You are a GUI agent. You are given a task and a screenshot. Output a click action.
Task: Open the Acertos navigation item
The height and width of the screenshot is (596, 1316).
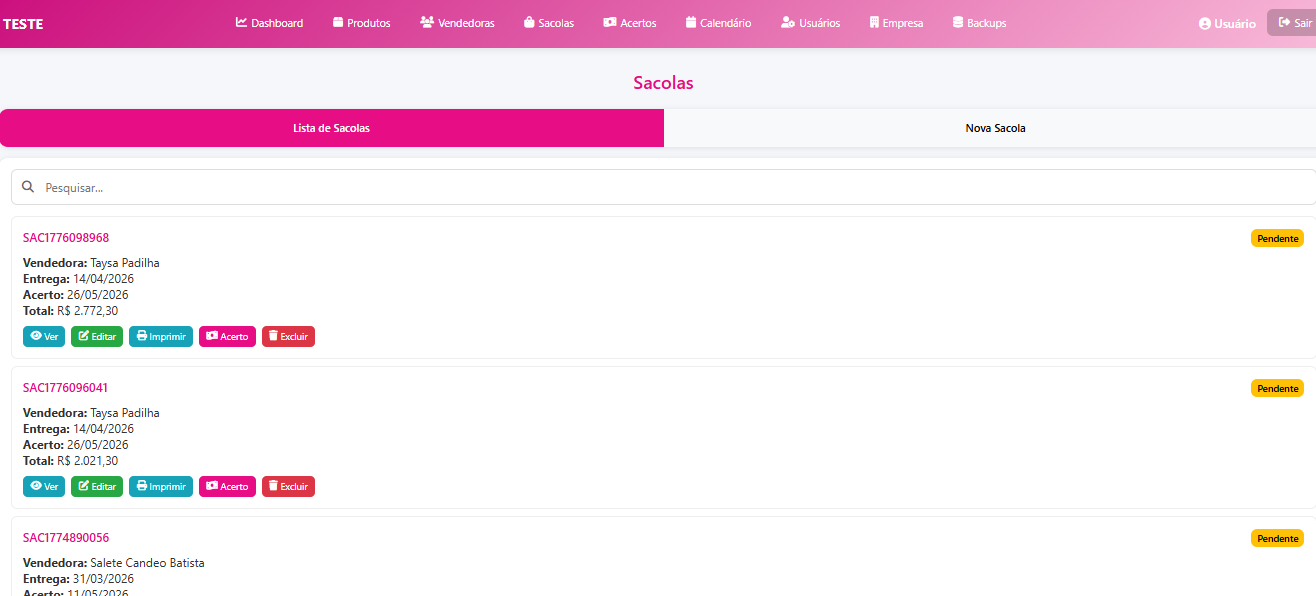click(630, 23)
